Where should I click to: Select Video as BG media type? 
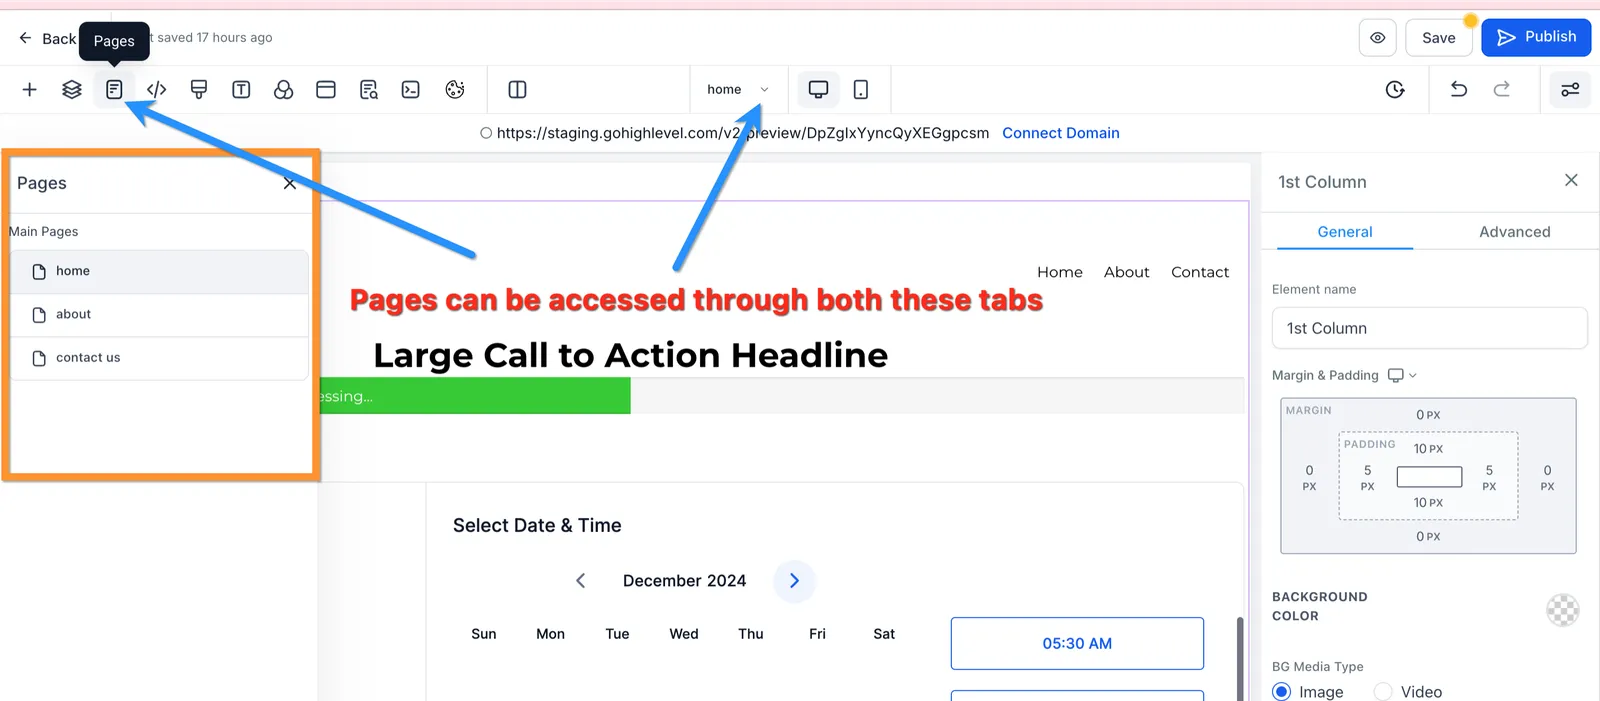click(x=1383, y=692)
